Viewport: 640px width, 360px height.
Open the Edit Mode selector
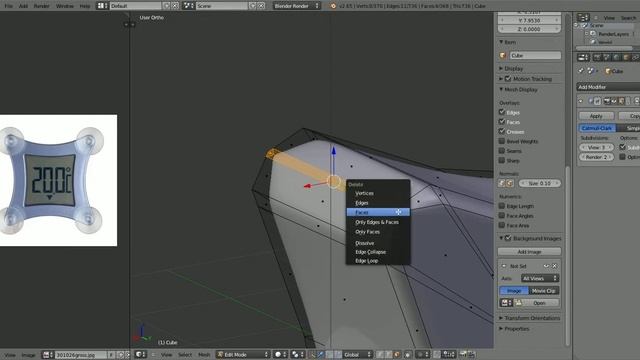tap(243, 354)
